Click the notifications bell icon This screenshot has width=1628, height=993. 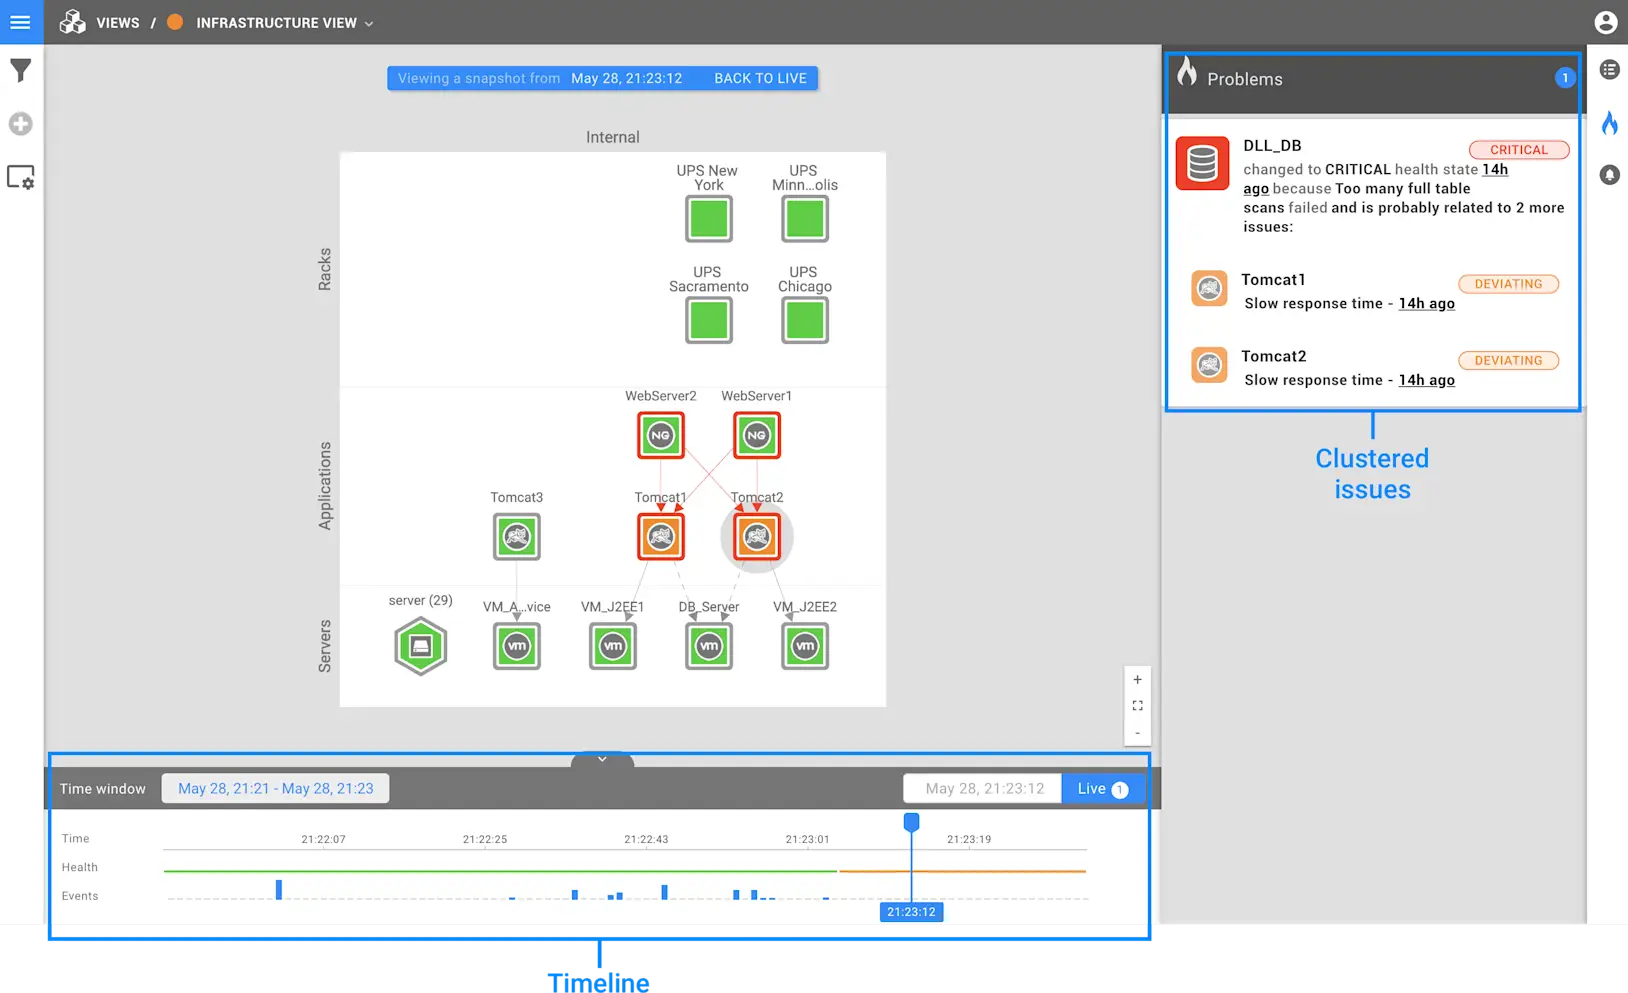1610,175
